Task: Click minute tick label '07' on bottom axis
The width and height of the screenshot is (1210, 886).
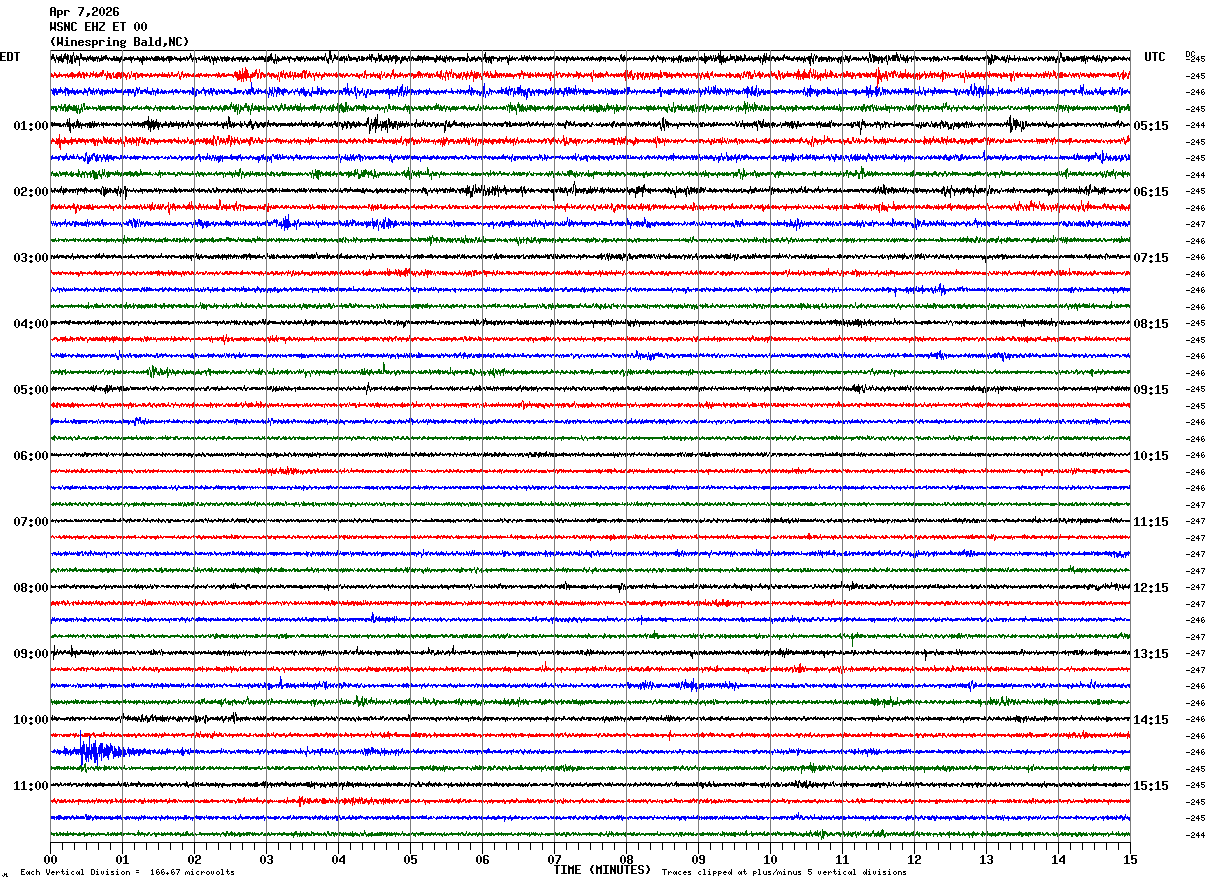Action: coord(554,859)
